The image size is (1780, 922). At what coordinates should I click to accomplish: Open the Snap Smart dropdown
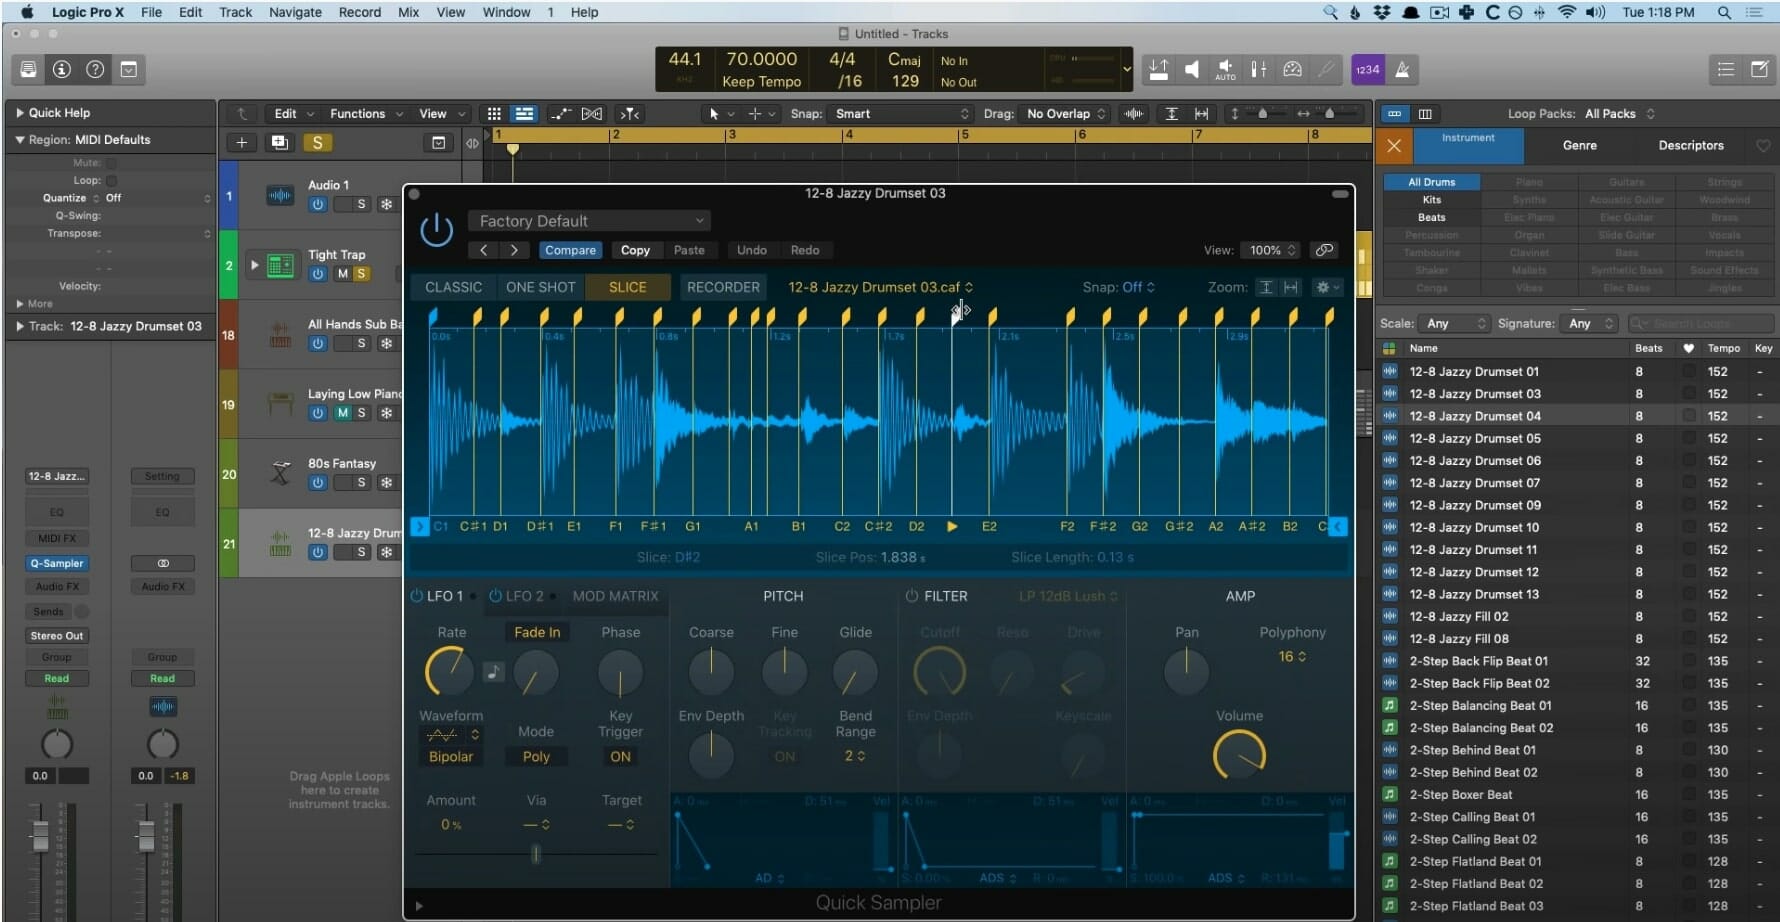[x=902, y=114]
